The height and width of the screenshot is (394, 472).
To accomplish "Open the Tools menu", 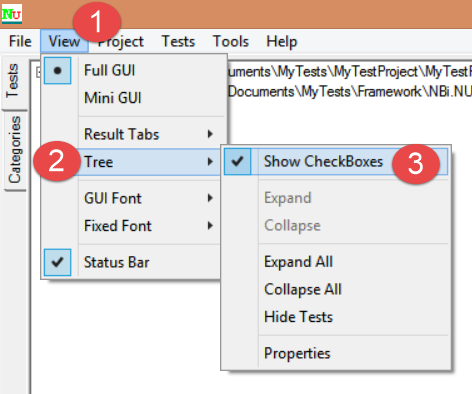I will coord(231,41).
